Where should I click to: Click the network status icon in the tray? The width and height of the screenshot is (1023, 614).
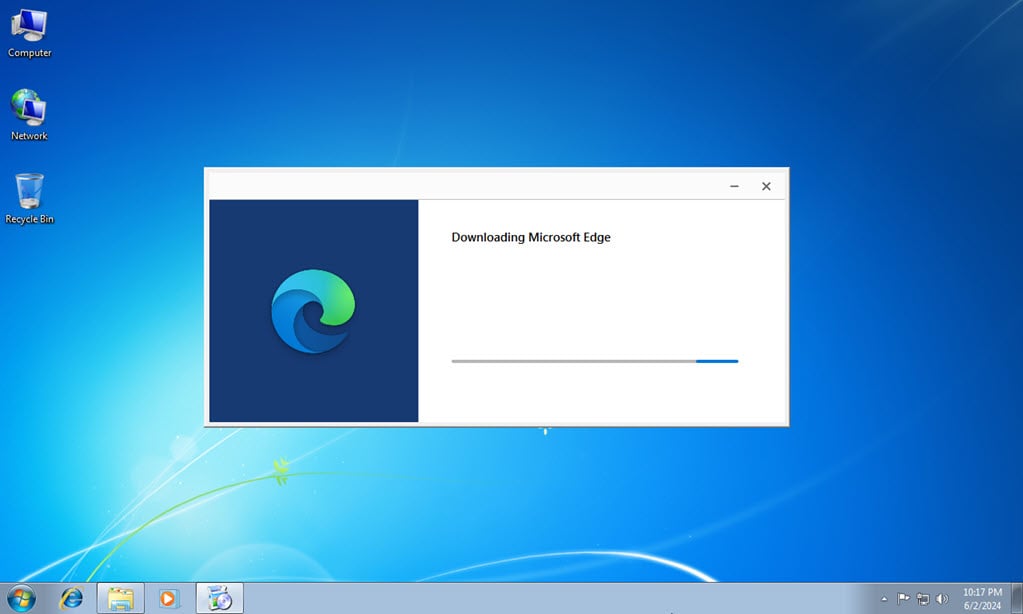(921, 599)
